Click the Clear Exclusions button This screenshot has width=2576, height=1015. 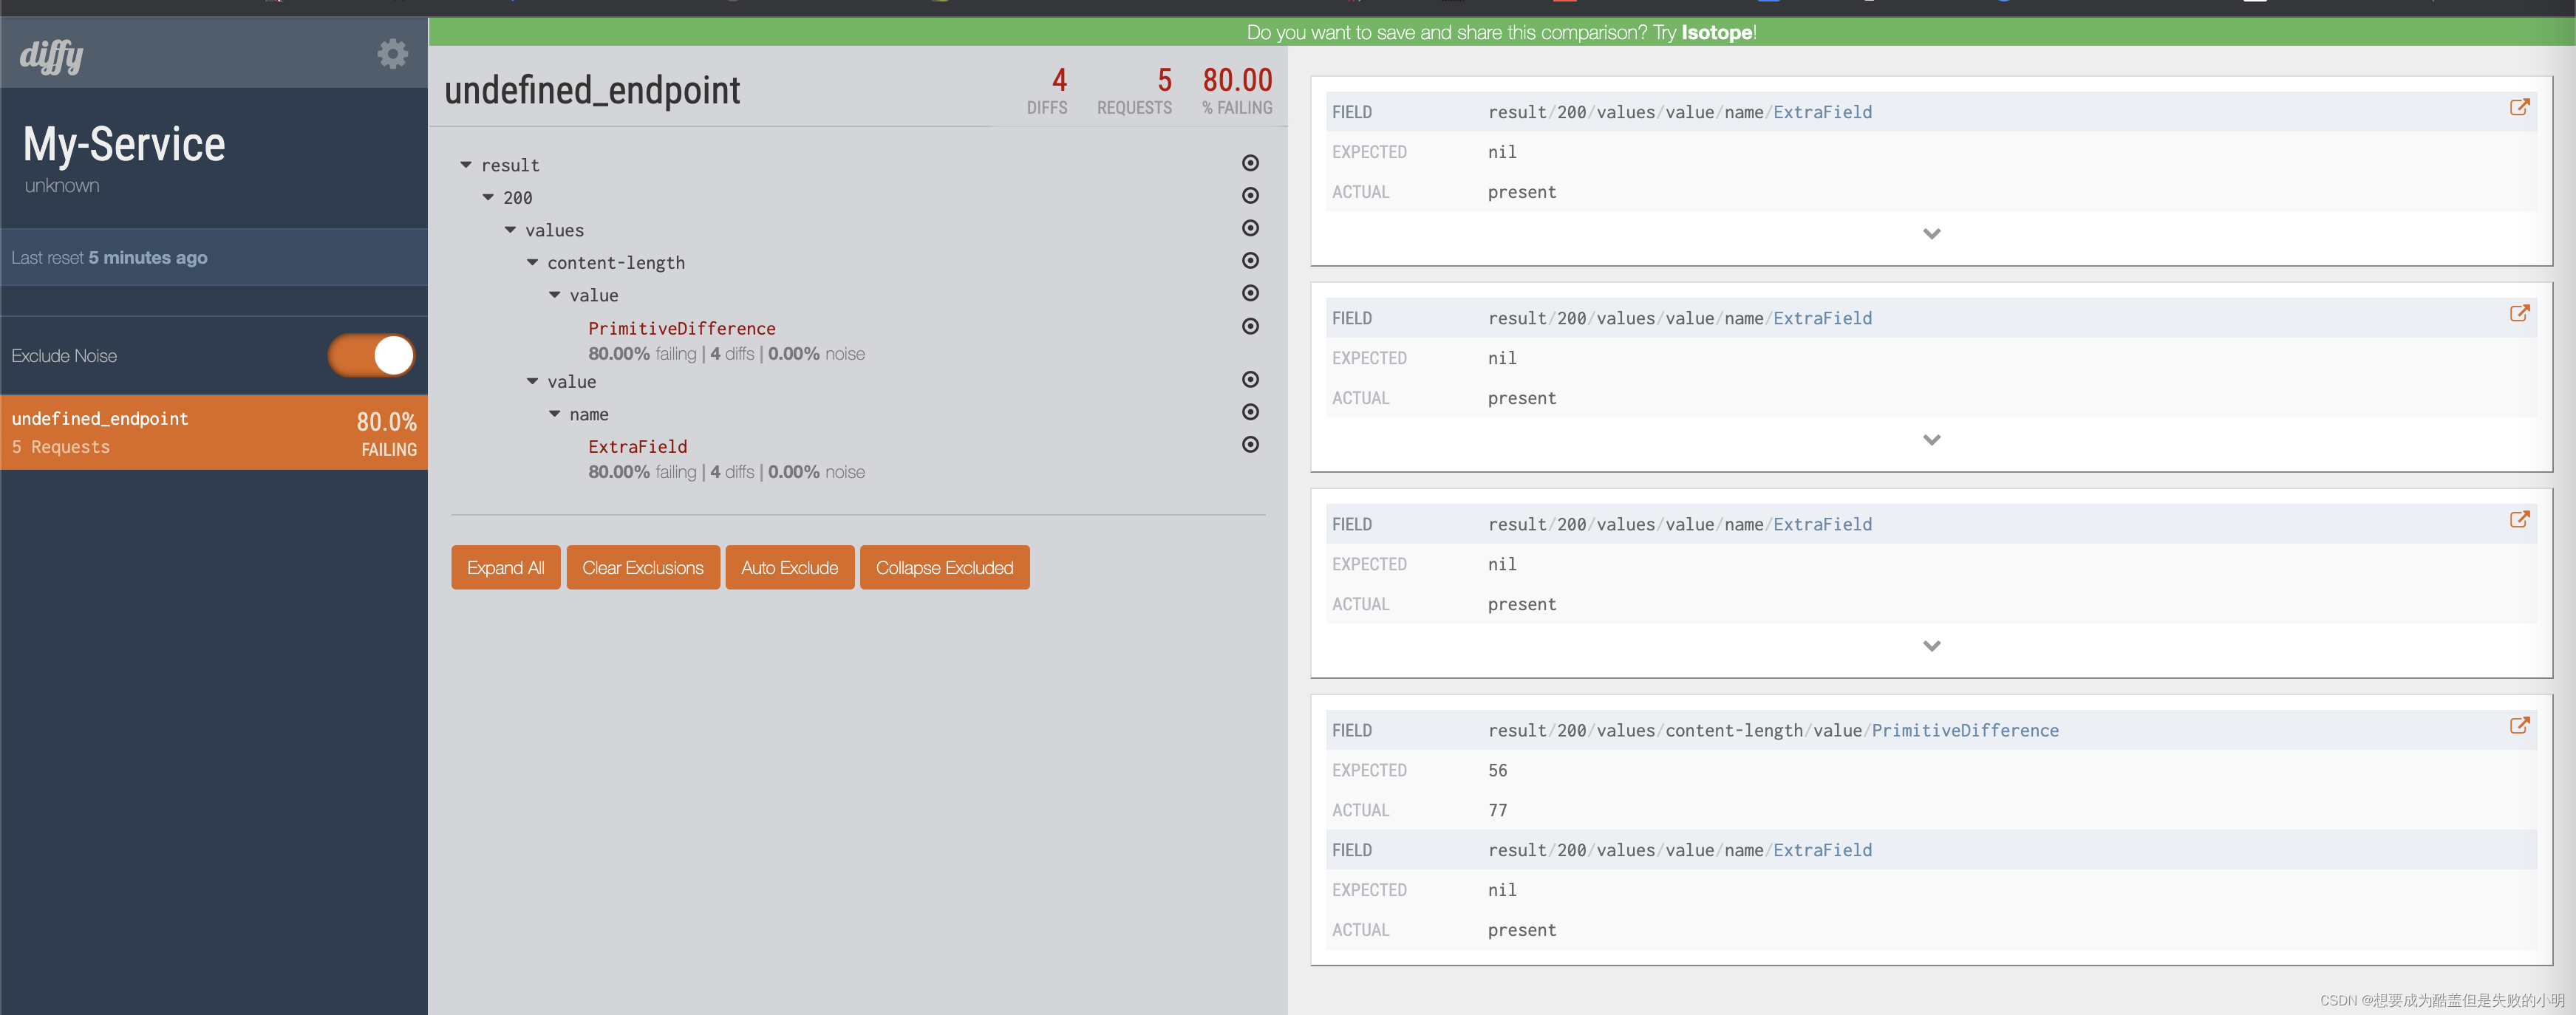point(643,567)
